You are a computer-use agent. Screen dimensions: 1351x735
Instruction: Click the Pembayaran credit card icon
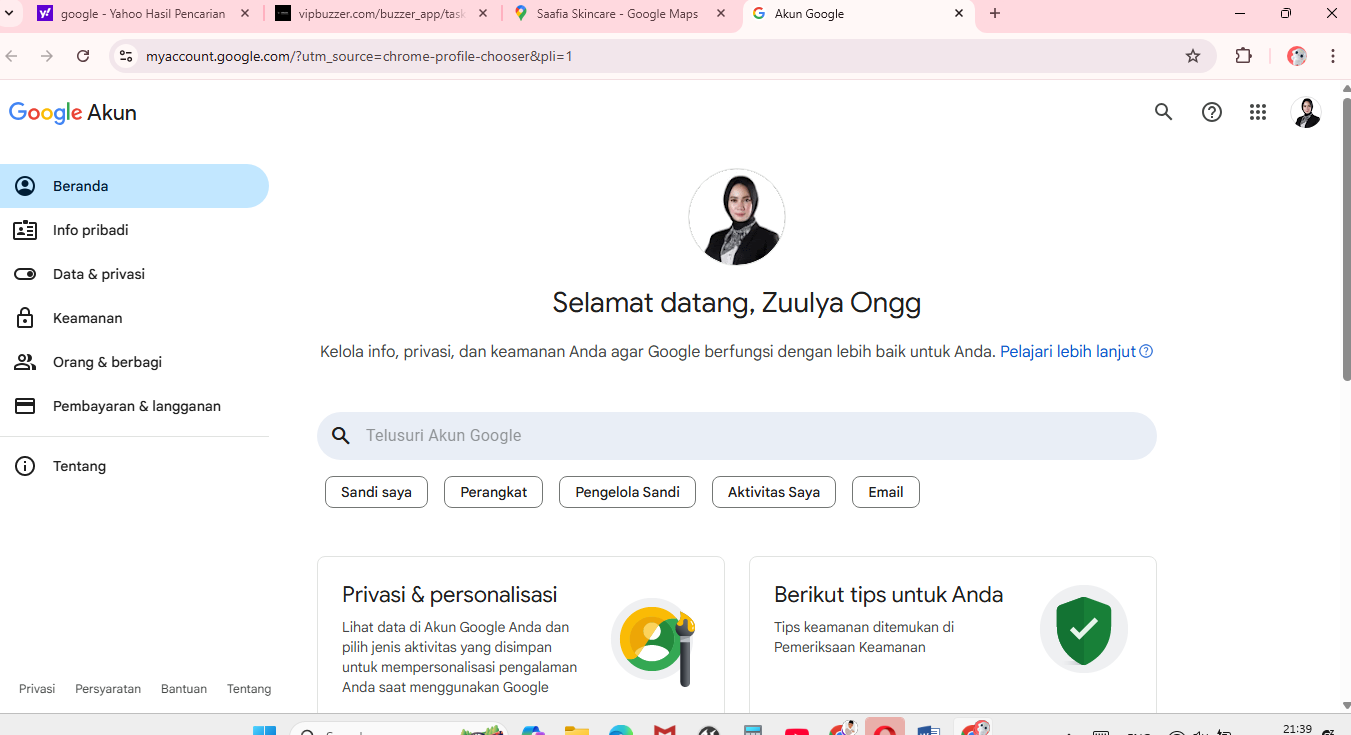click(25, 406)
